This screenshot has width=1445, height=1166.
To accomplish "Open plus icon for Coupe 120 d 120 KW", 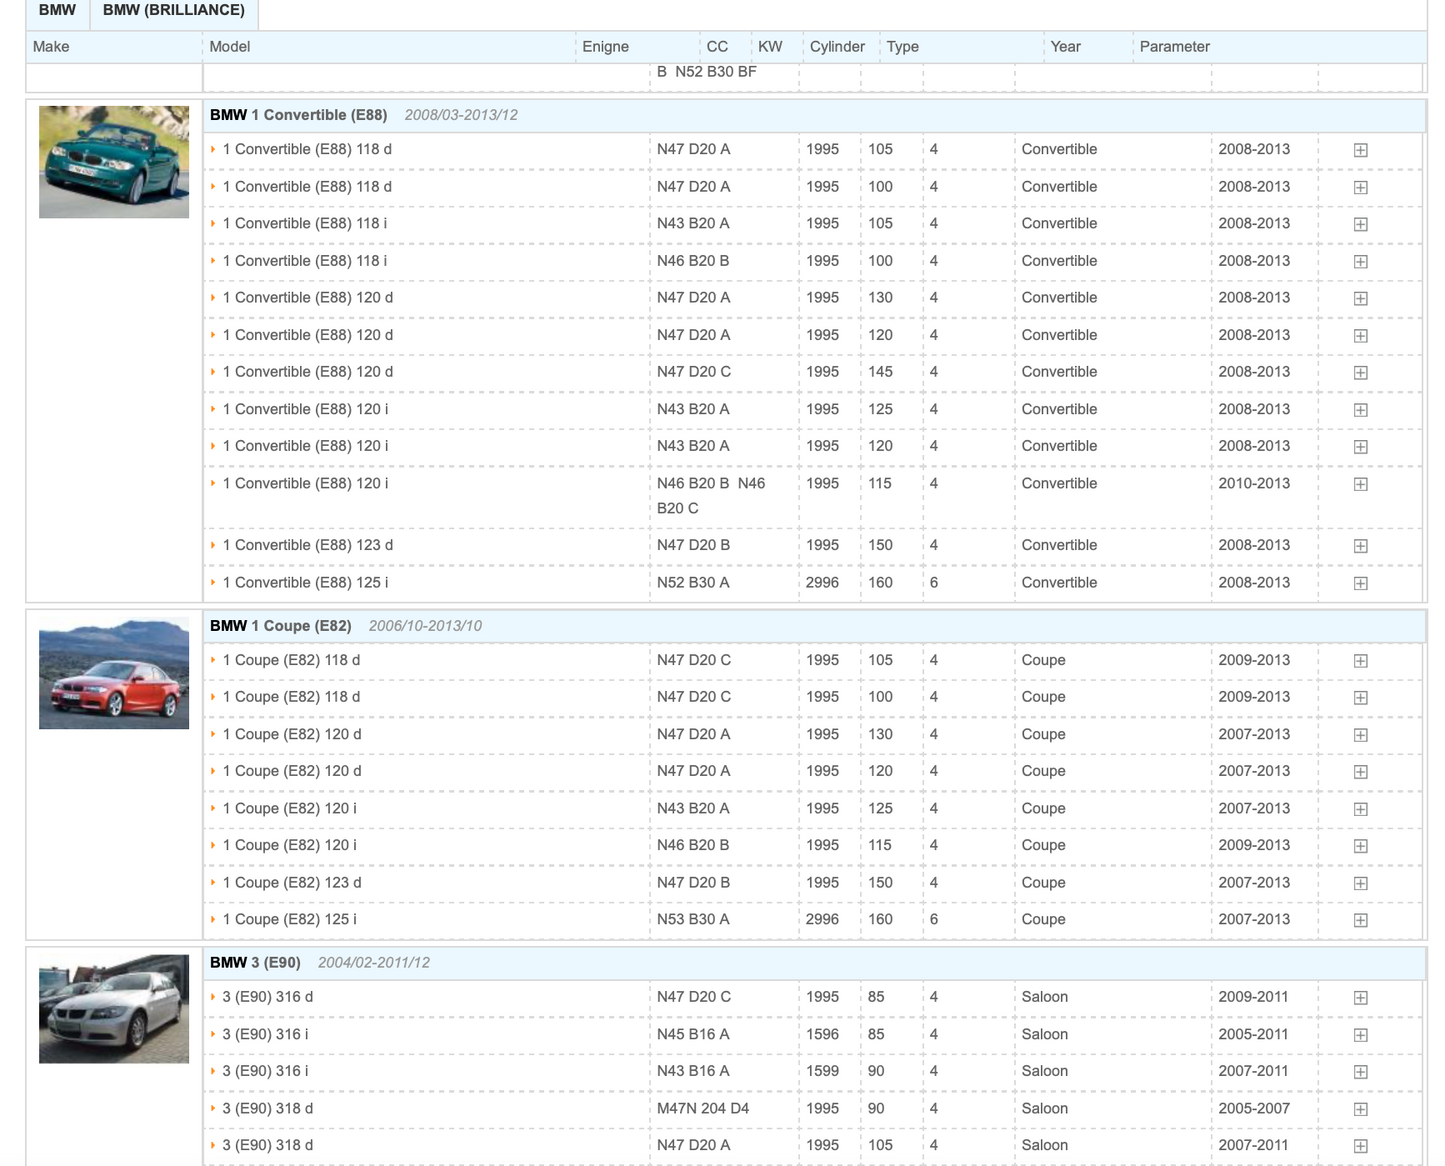I will (1360, 772).
